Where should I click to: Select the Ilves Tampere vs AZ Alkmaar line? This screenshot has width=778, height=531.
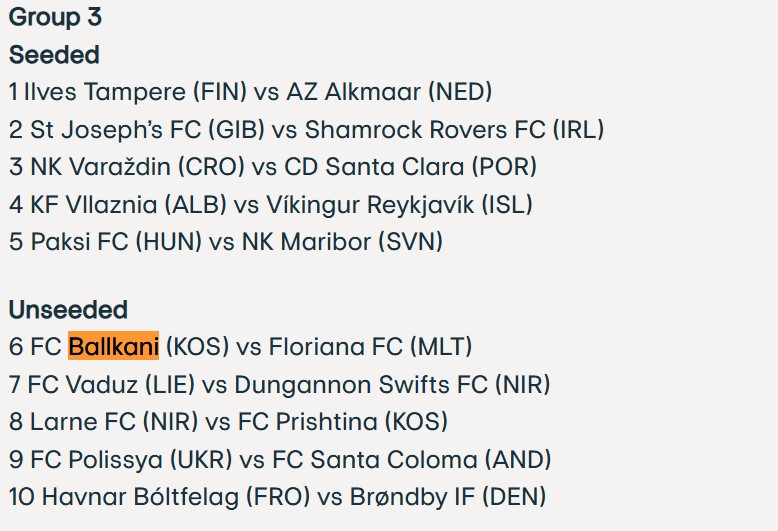click(250, 92)
